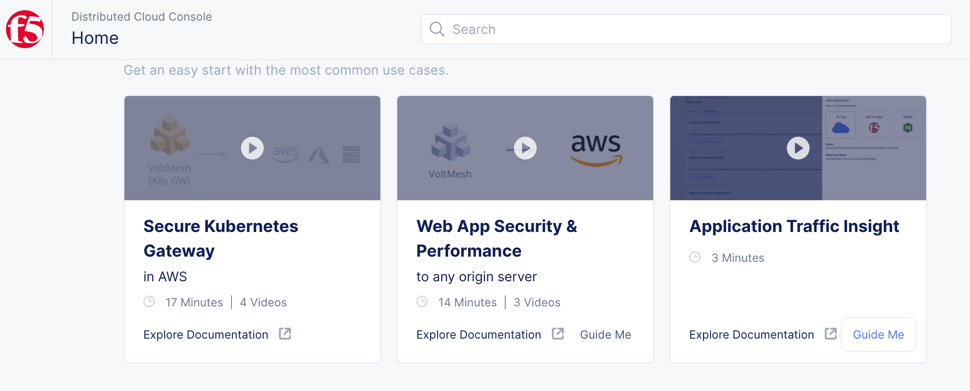Viewport: 970px width, 391px height.
Task: Play the Secure Kubernetes Gateway video
Action: coord(252,148)
